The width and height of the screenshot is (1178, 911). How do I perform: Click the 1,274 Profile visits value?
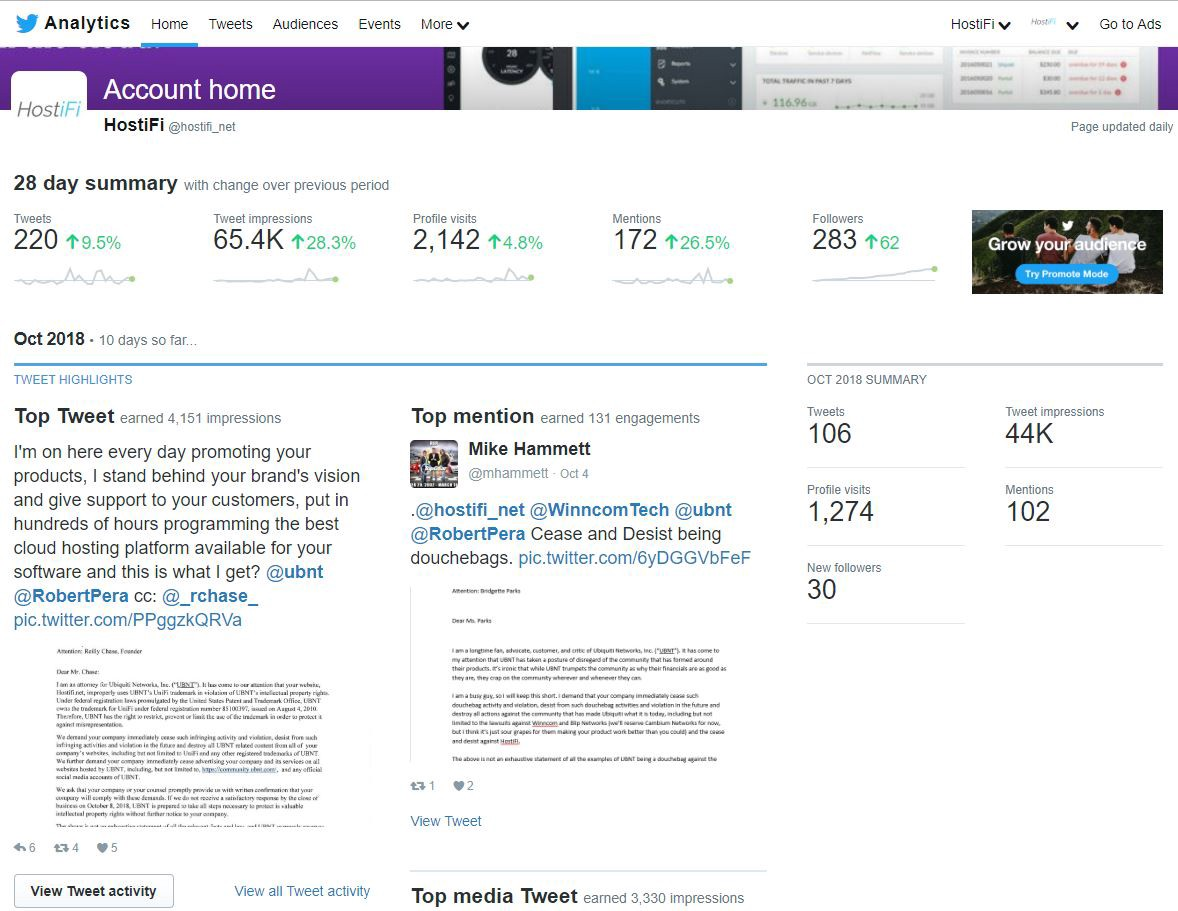pyautogui.click(x=840, y=511)
